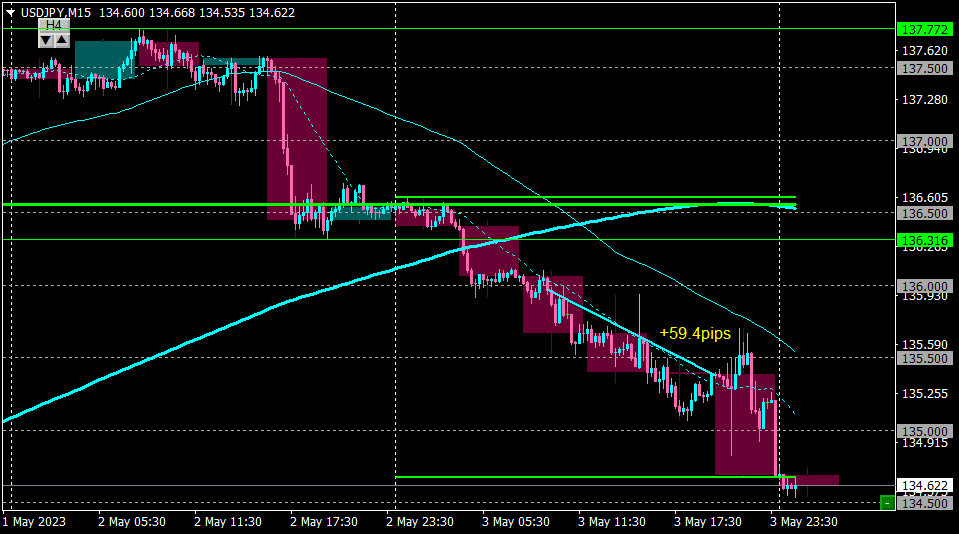Viewport: 959px width, 534px height.
Task: Click the H4 timeframe button
Action: click(54, 25)
